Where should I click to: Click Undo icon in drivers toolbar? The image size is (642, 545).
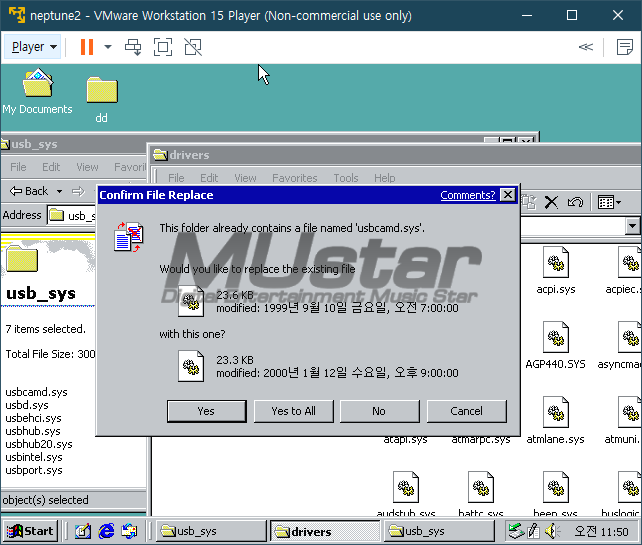[575, 202]
